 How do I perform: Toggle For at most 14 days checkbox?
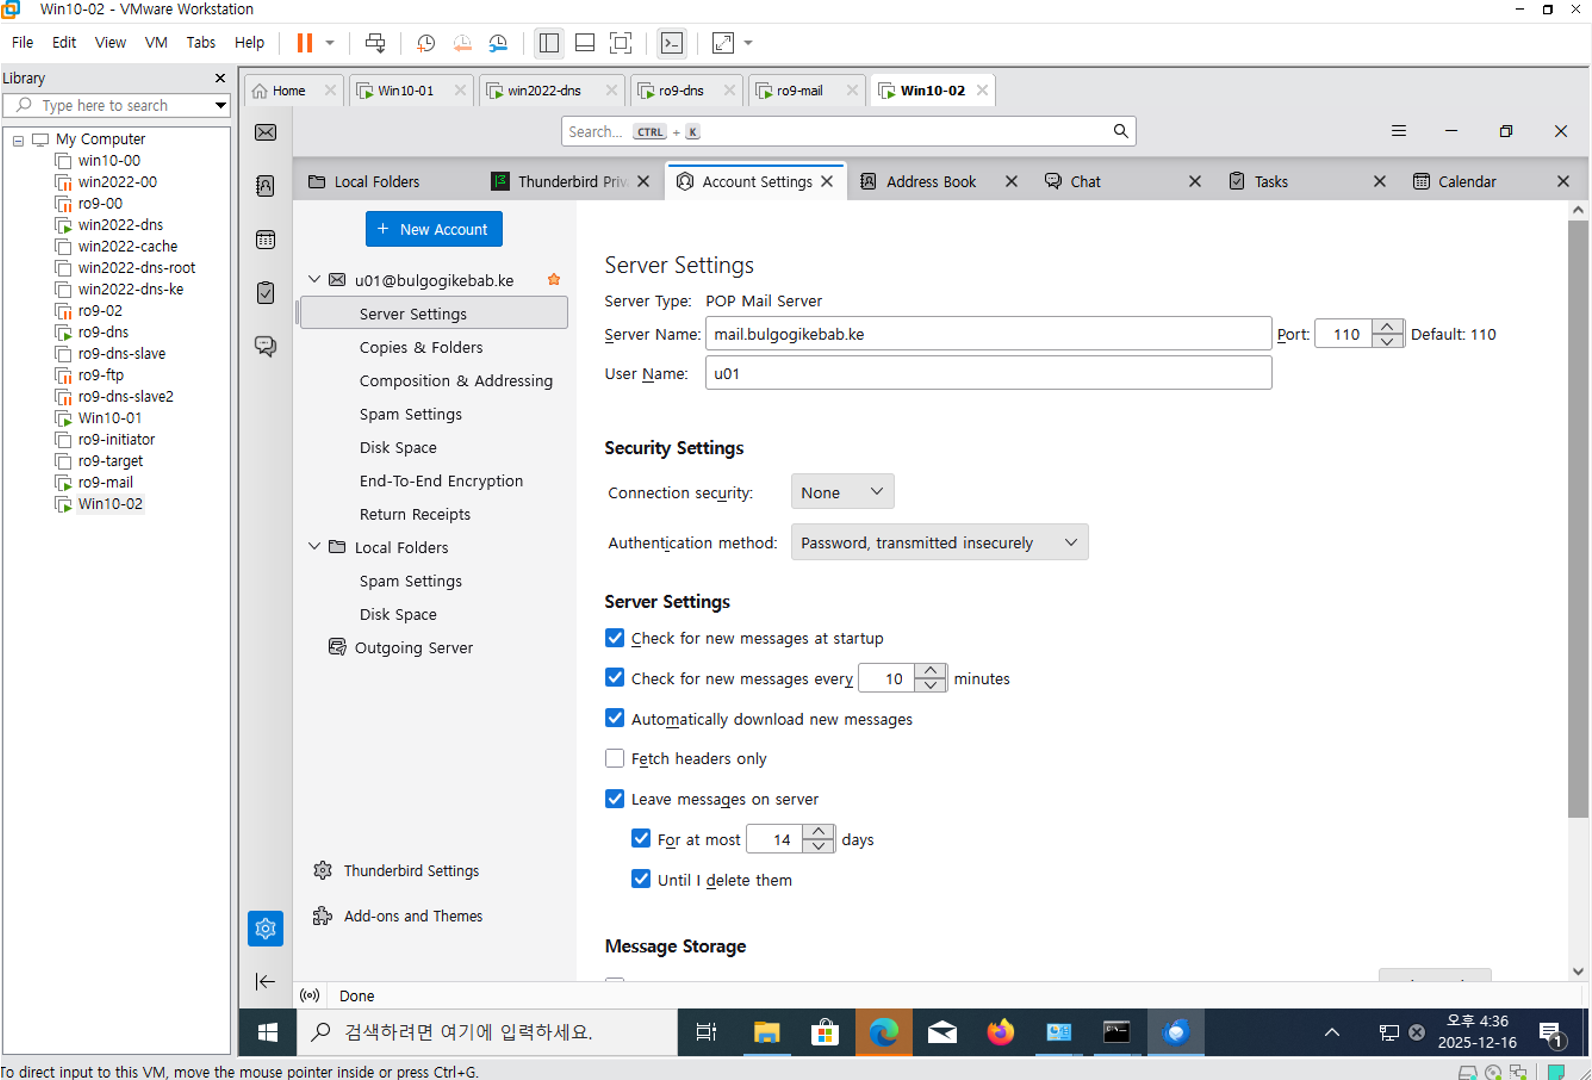tap(641, 838)
